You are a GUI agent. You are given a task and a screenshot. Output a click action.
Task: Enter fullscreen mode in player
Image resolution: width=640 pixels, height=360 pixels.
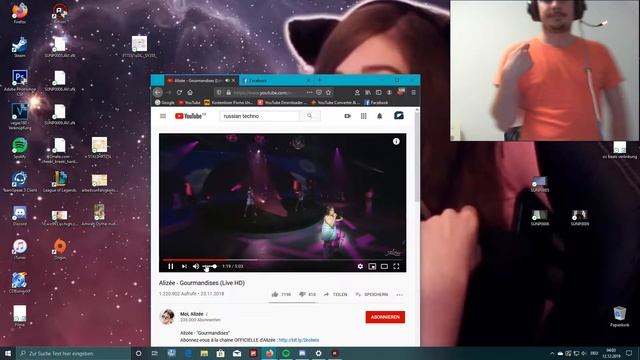click(396, 267)
